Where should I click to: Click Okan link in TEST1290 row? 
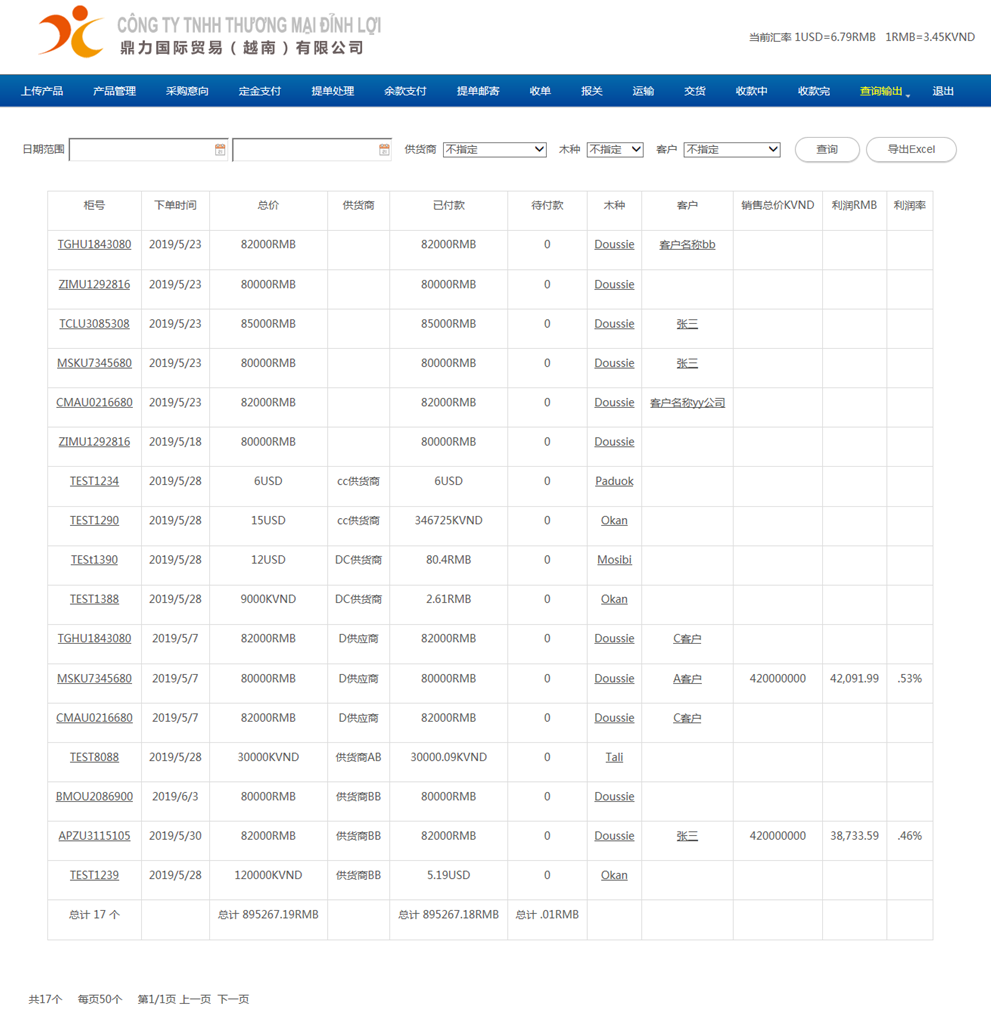click(615, 521)
